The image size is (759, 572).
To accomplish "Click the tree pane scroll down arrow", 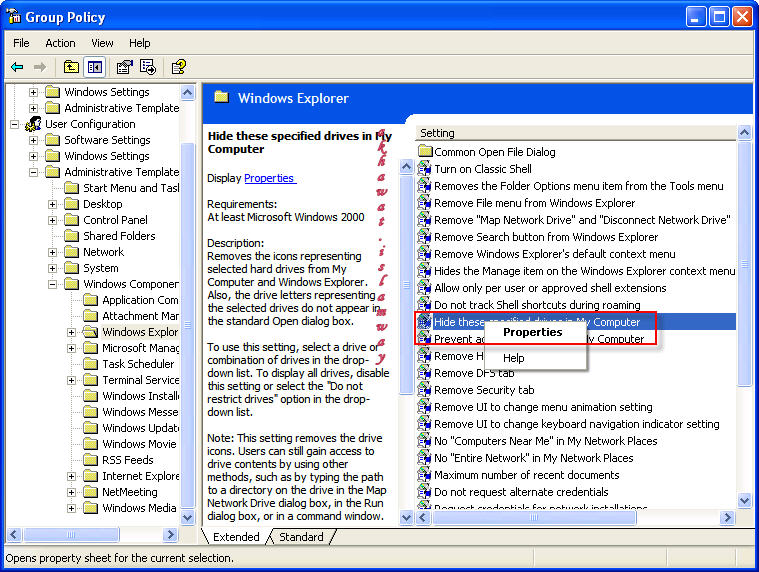I will (x=187, y=517).
